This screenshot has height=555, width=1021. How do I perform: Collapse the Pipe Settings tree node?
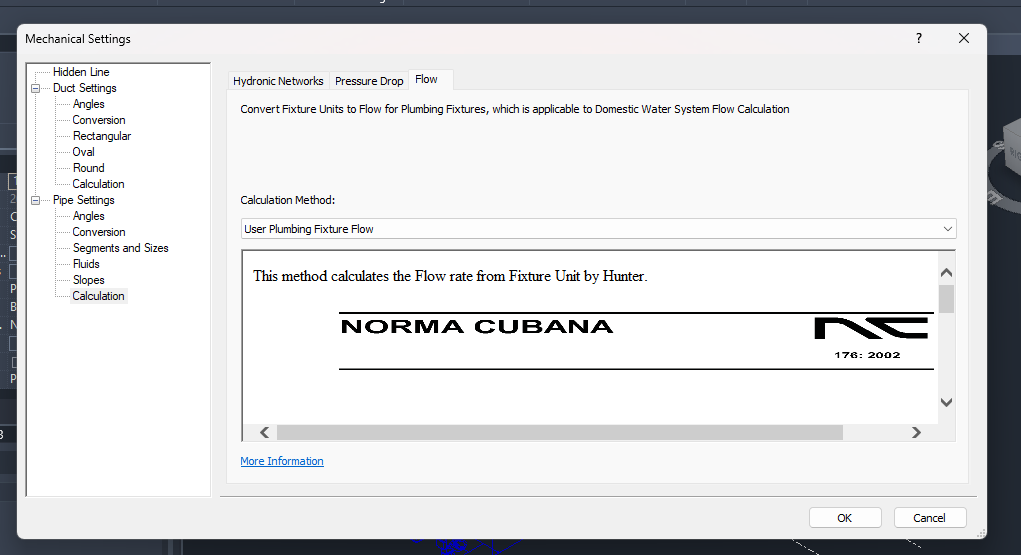36,200
